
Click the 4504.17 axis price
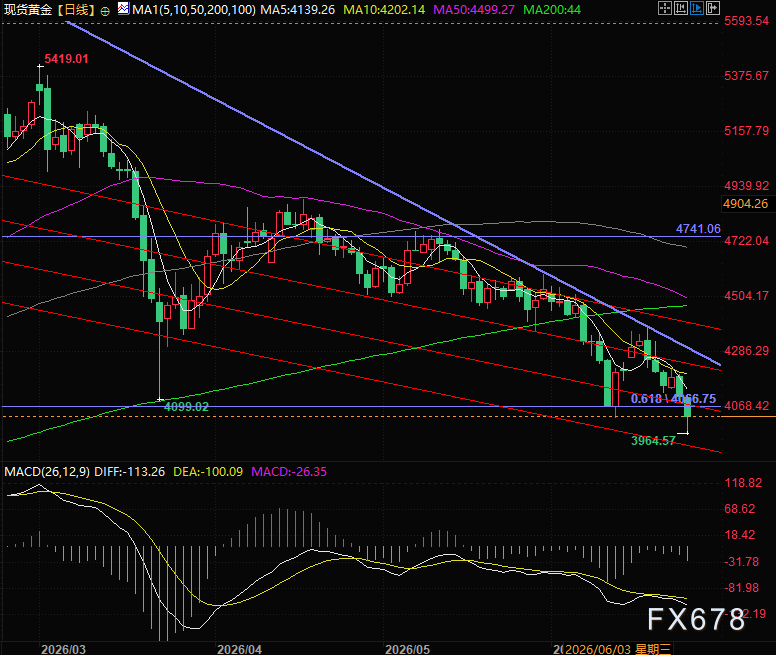coord(747,295)
